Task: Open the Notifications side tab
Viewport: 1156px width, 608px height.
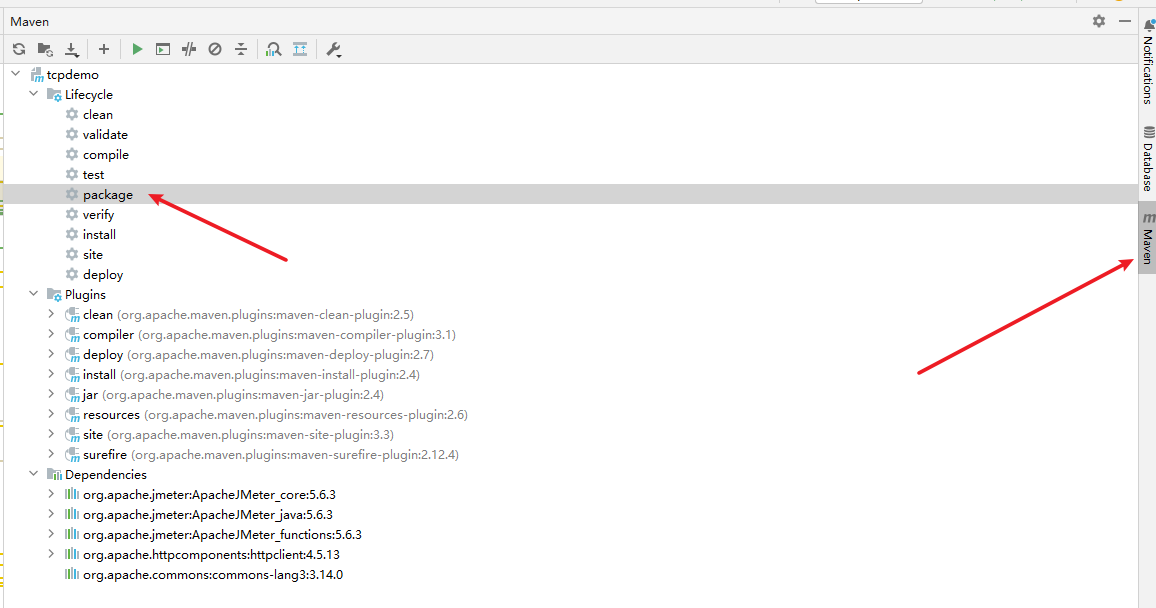Action: click(1148, 63)
